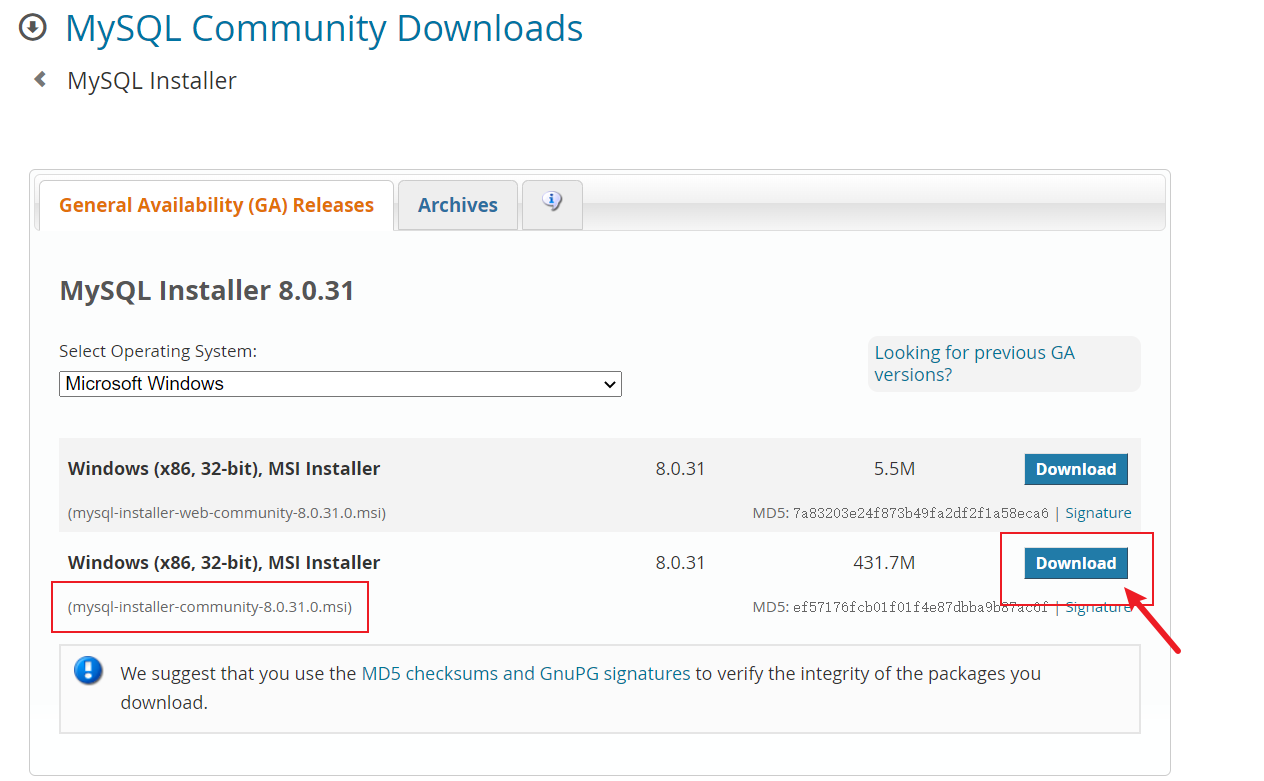1264x781 pixels.
Task: Open Signature link for the 431.7M installer
Action: pyautogui.click(x=1098, y=607)
